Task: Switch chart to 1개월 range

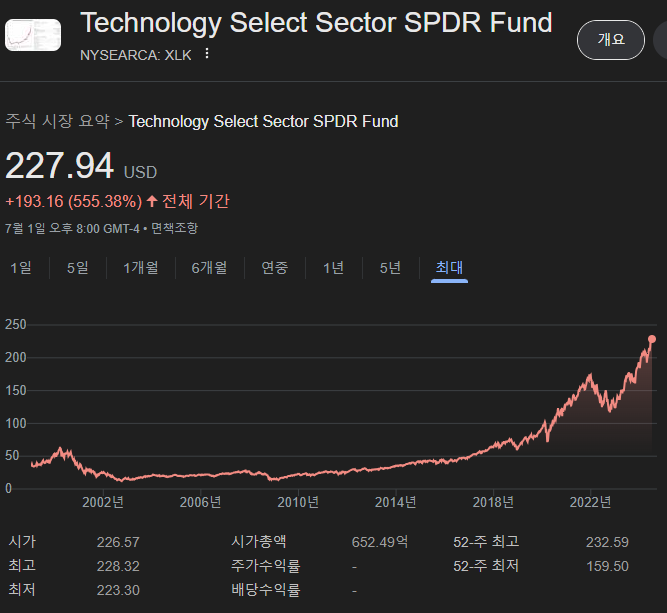Action: (x=141, y=268)
